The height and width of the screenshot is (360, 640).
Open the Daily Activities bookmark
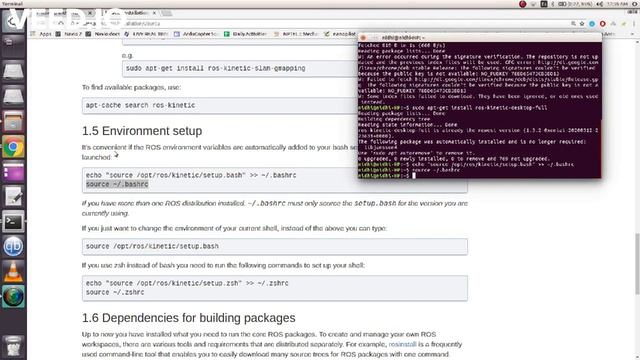(x=245, y=34)
